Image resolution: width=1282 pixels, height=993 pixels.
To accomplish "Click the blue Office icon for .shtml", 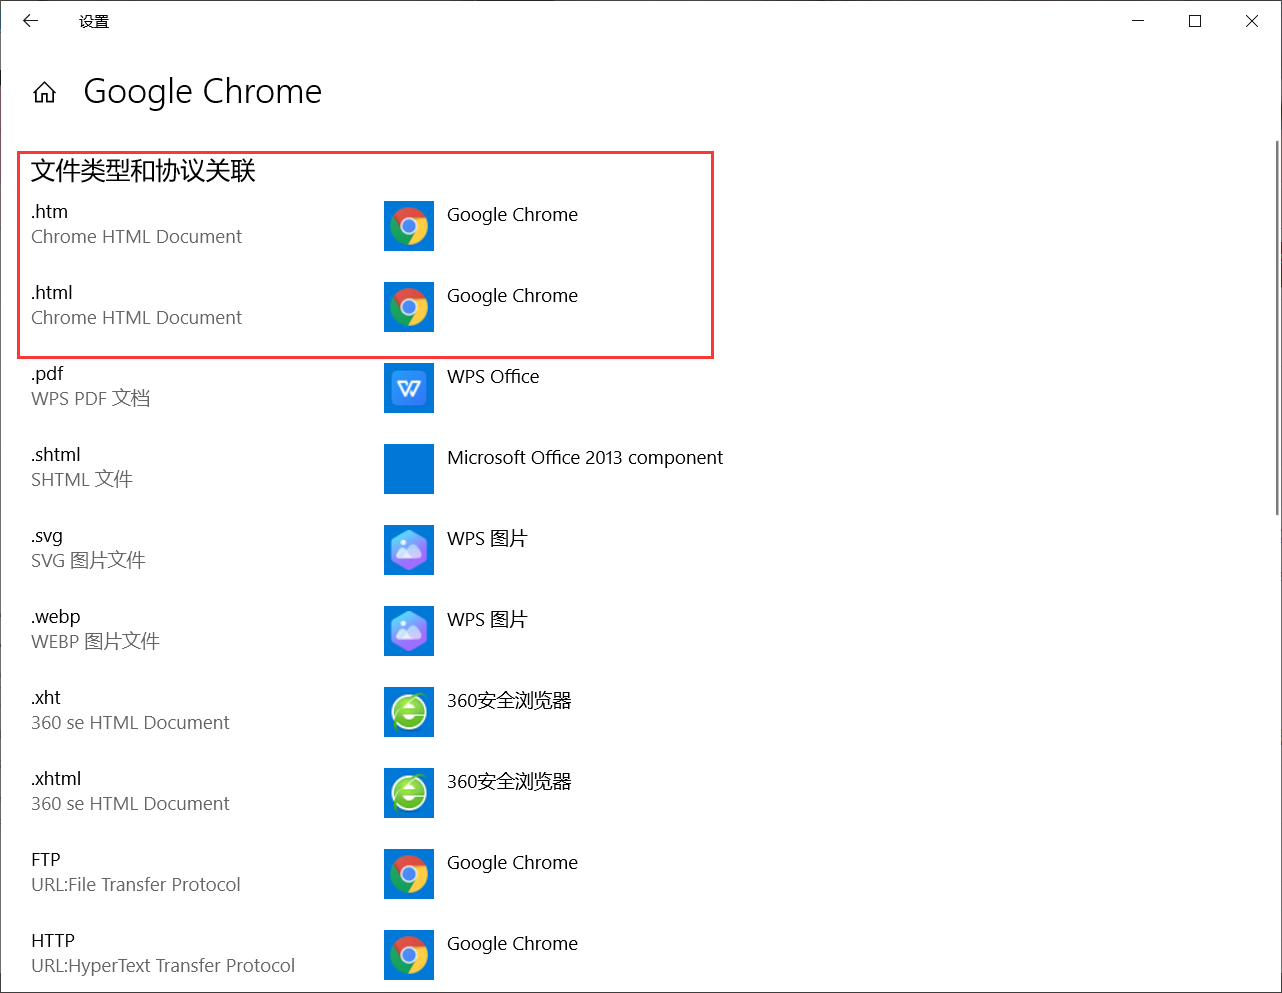I will pyautogui.click(x=409, y=469).
